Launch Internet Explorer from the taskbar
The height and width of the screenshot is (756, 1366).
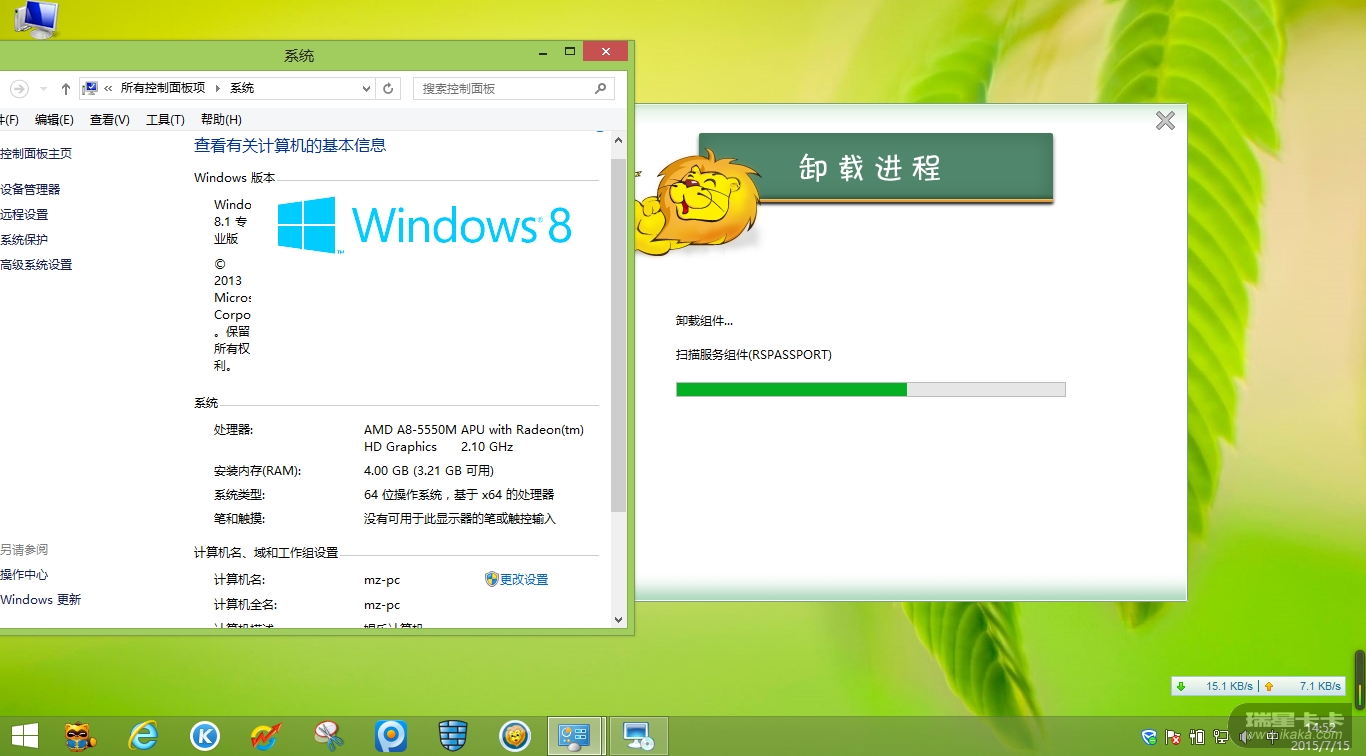click(x=143, y=737)
